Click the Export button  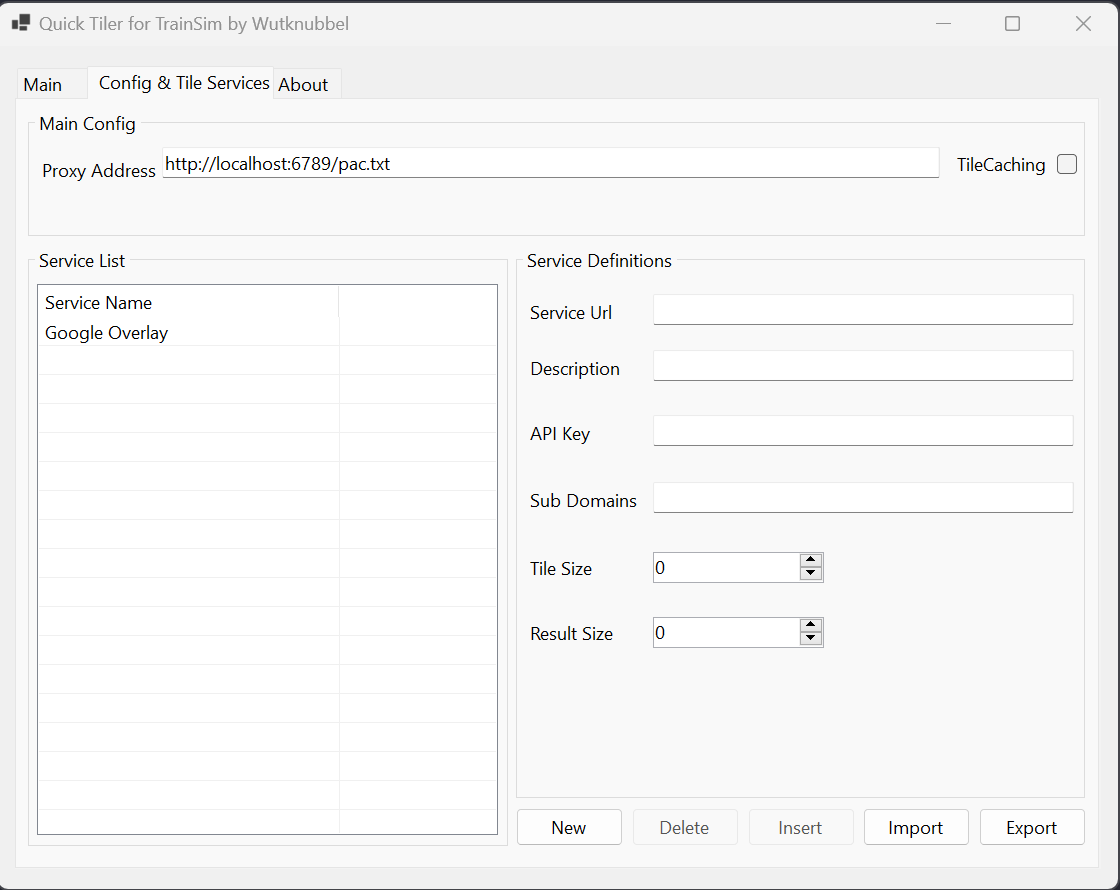pyautogui.click(x=1031, y=827)
